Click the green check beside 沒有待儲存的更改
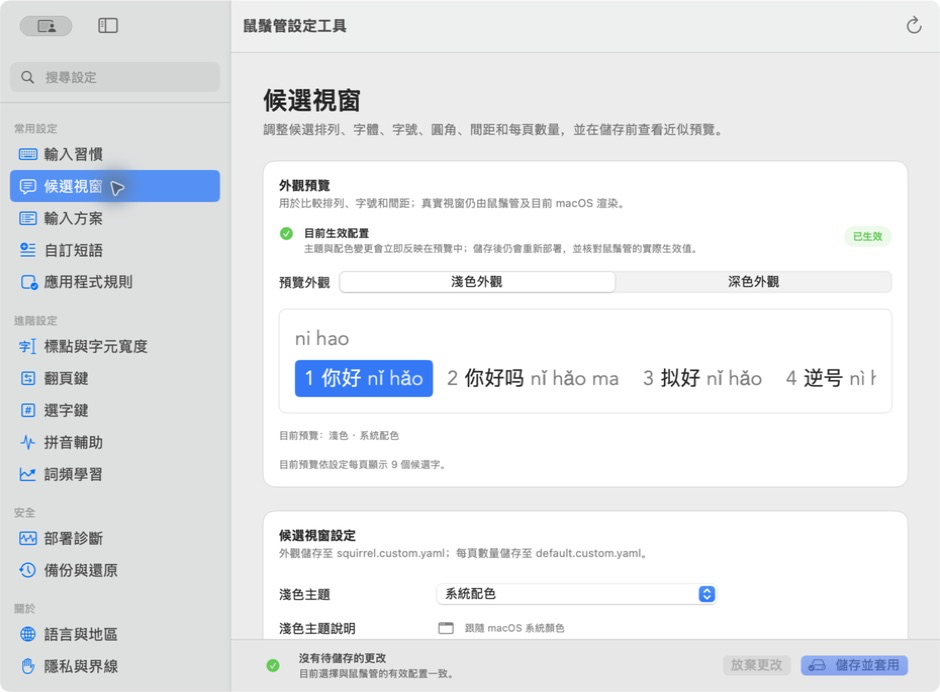940x692 pixels. point(273,665)
